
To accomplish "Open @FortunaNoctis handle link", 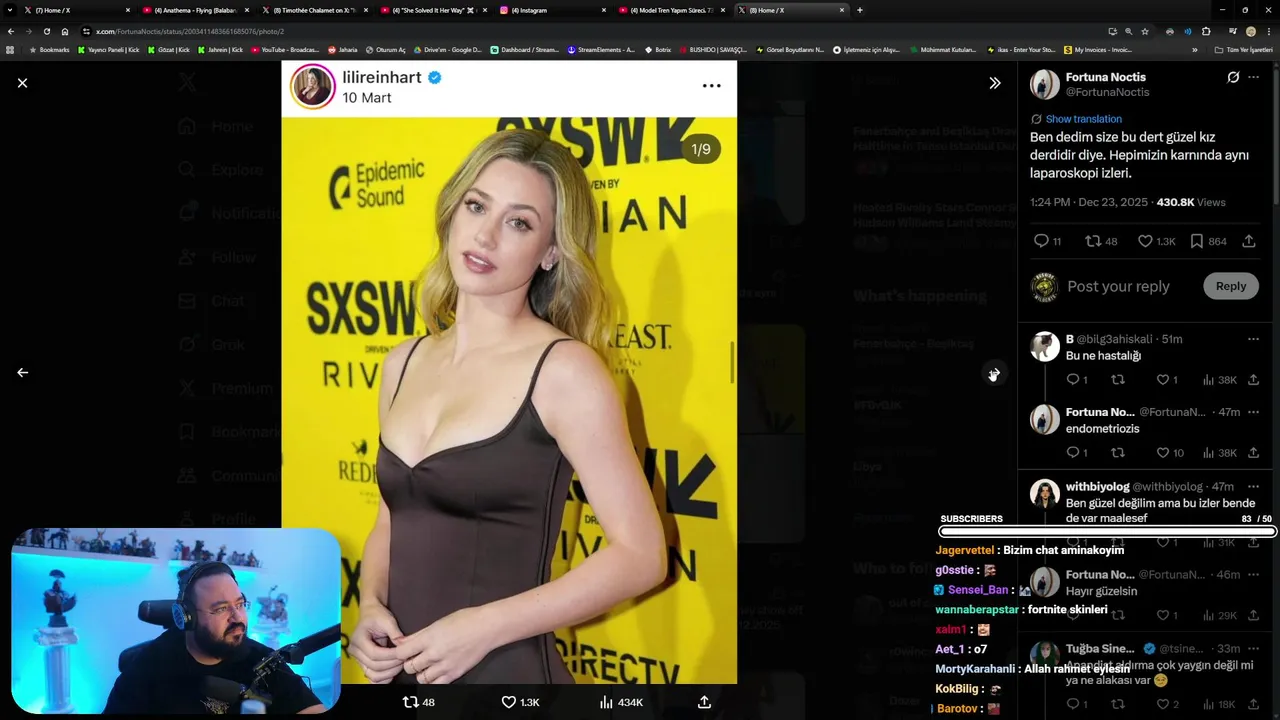I will point(1107,92).
